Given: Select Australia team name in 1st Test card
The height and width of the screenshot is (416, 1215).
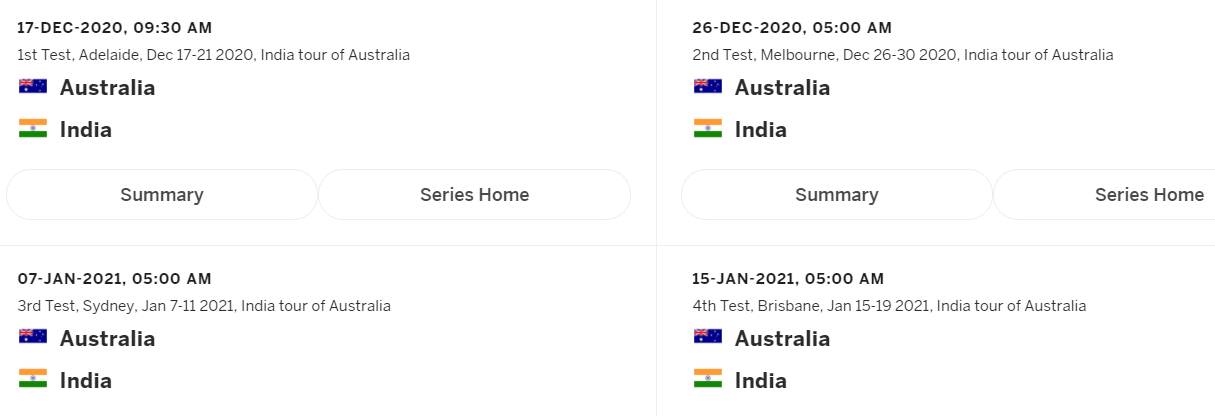Looking at the screenshot, I should 107,87.
